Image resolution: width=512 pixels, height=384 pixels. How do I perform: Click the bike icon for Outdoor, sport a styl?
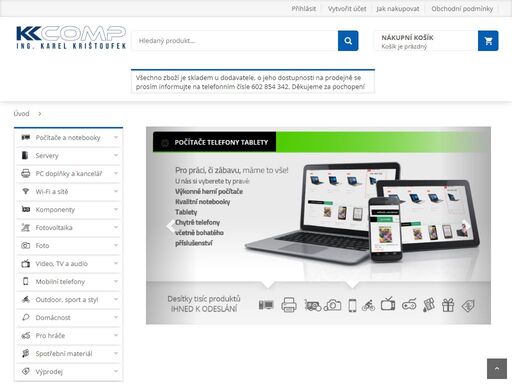(26, 299)
